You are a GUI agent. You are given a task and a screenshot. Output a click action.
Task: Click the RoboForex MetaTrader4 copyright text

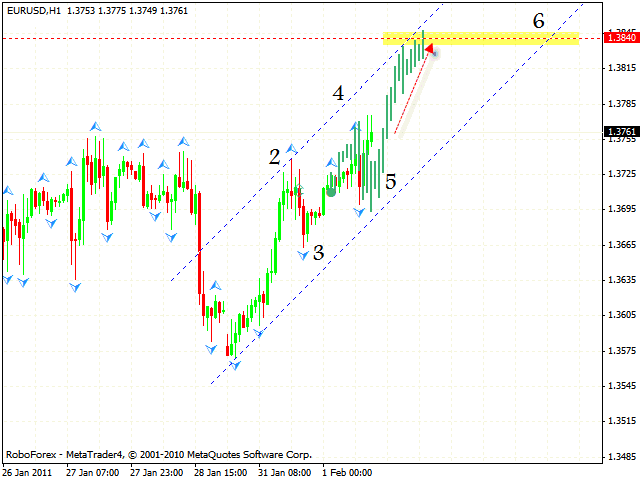coord(159,454)
